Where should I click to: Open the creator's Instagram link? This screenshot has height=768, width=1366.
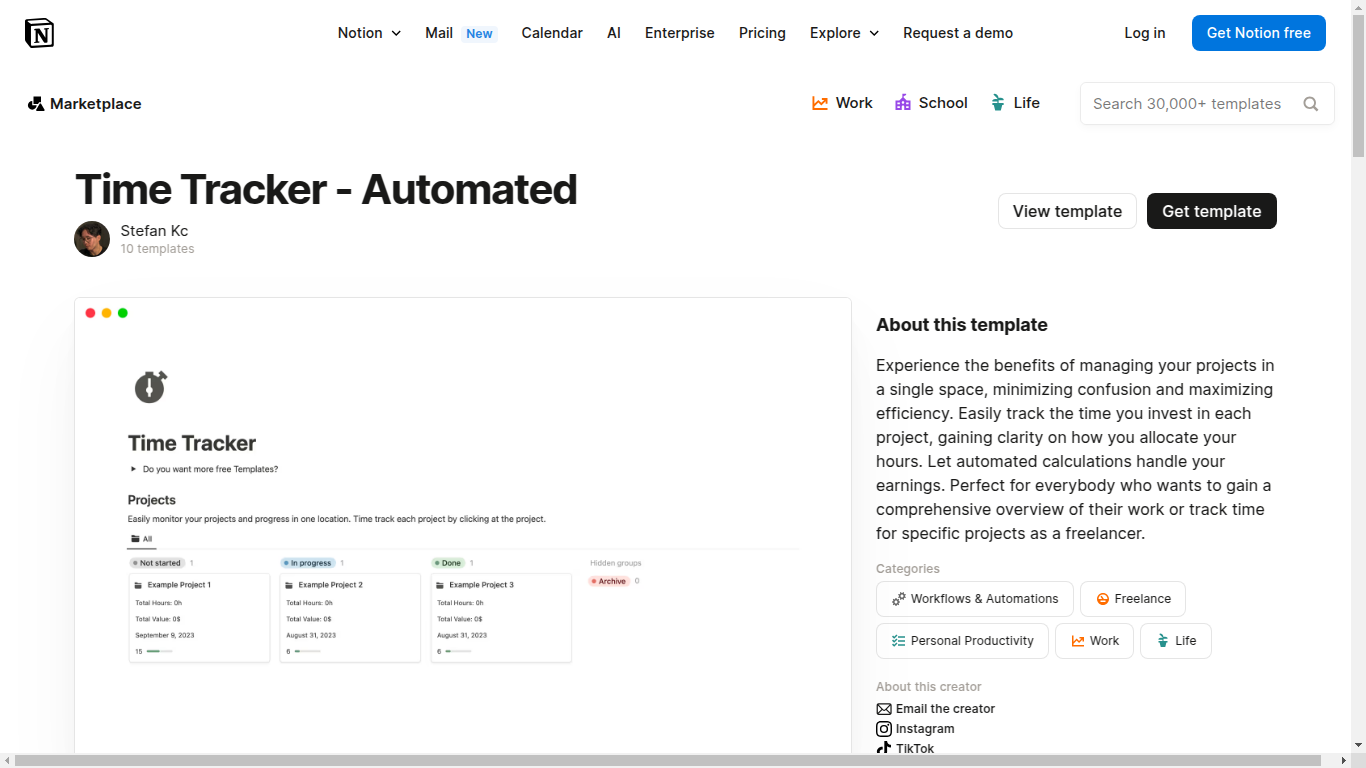[925, 729]
